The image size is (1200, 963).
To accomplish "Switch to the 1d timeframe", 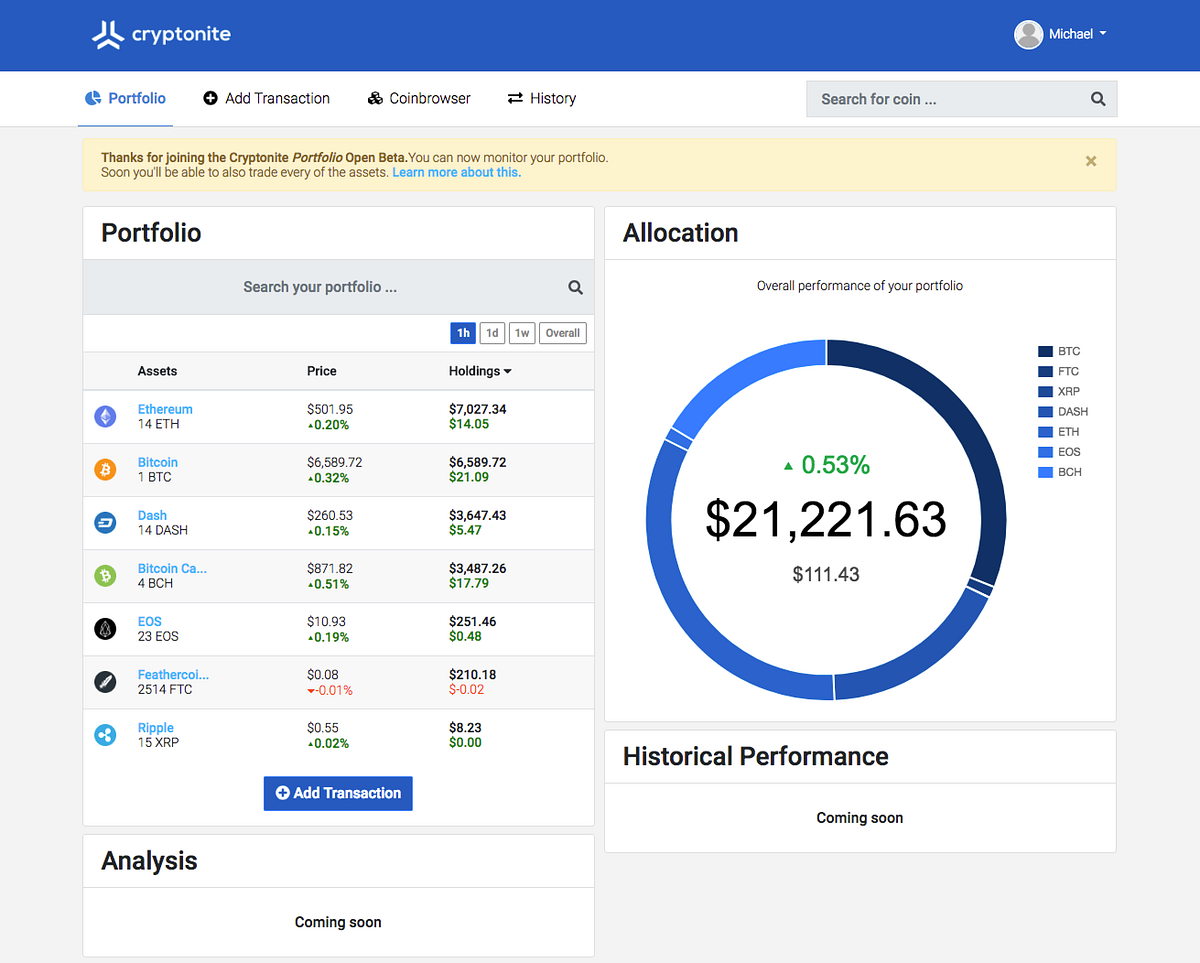I will (492, 333).
